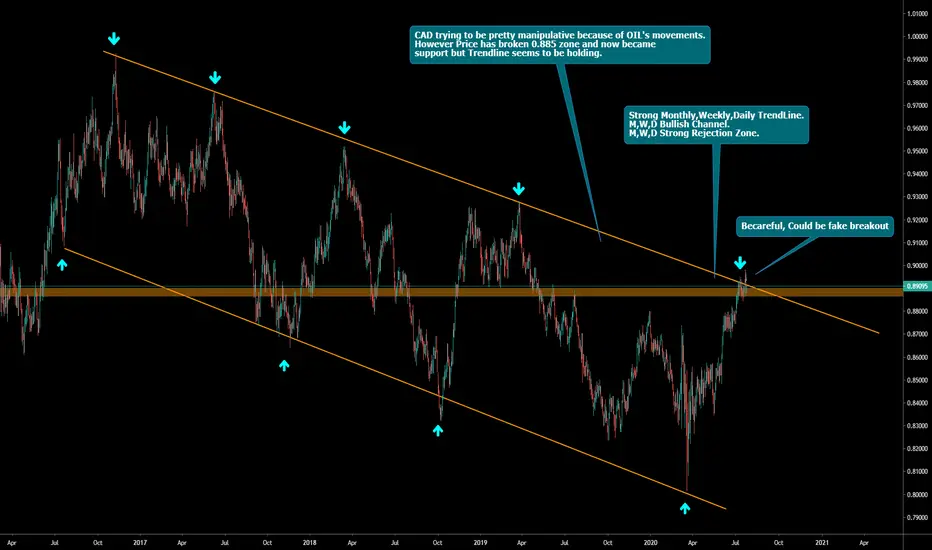932x550 pixels.
Task: Select the orange horizontal support zone band
Action: pyautogui.click(x=452, y=292)
